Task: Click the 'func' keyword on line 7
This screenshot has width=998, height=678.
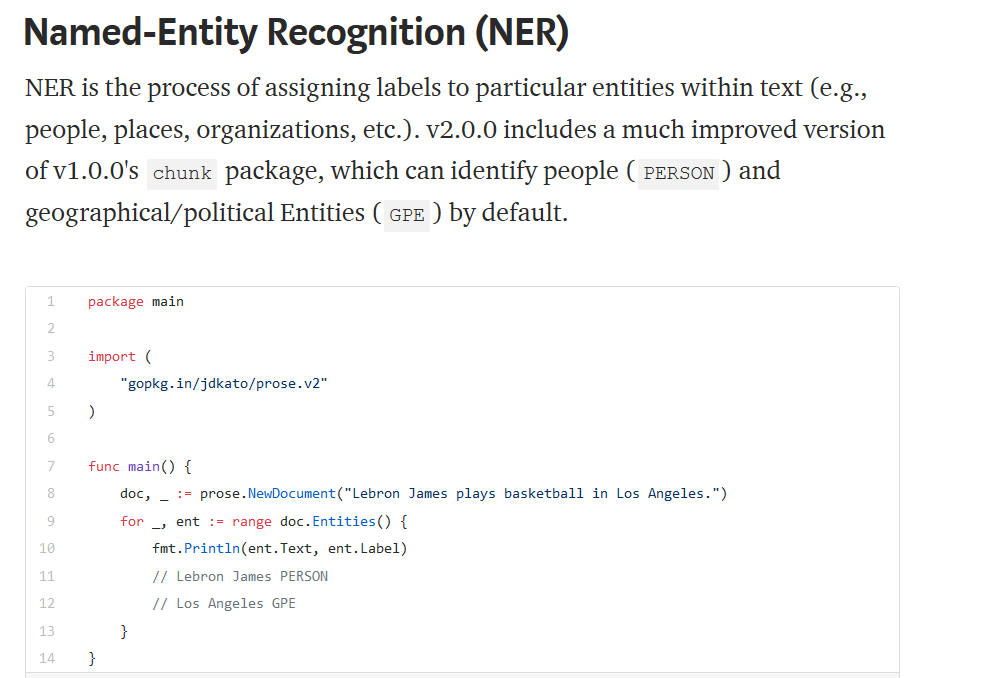Action: point(104,466)
